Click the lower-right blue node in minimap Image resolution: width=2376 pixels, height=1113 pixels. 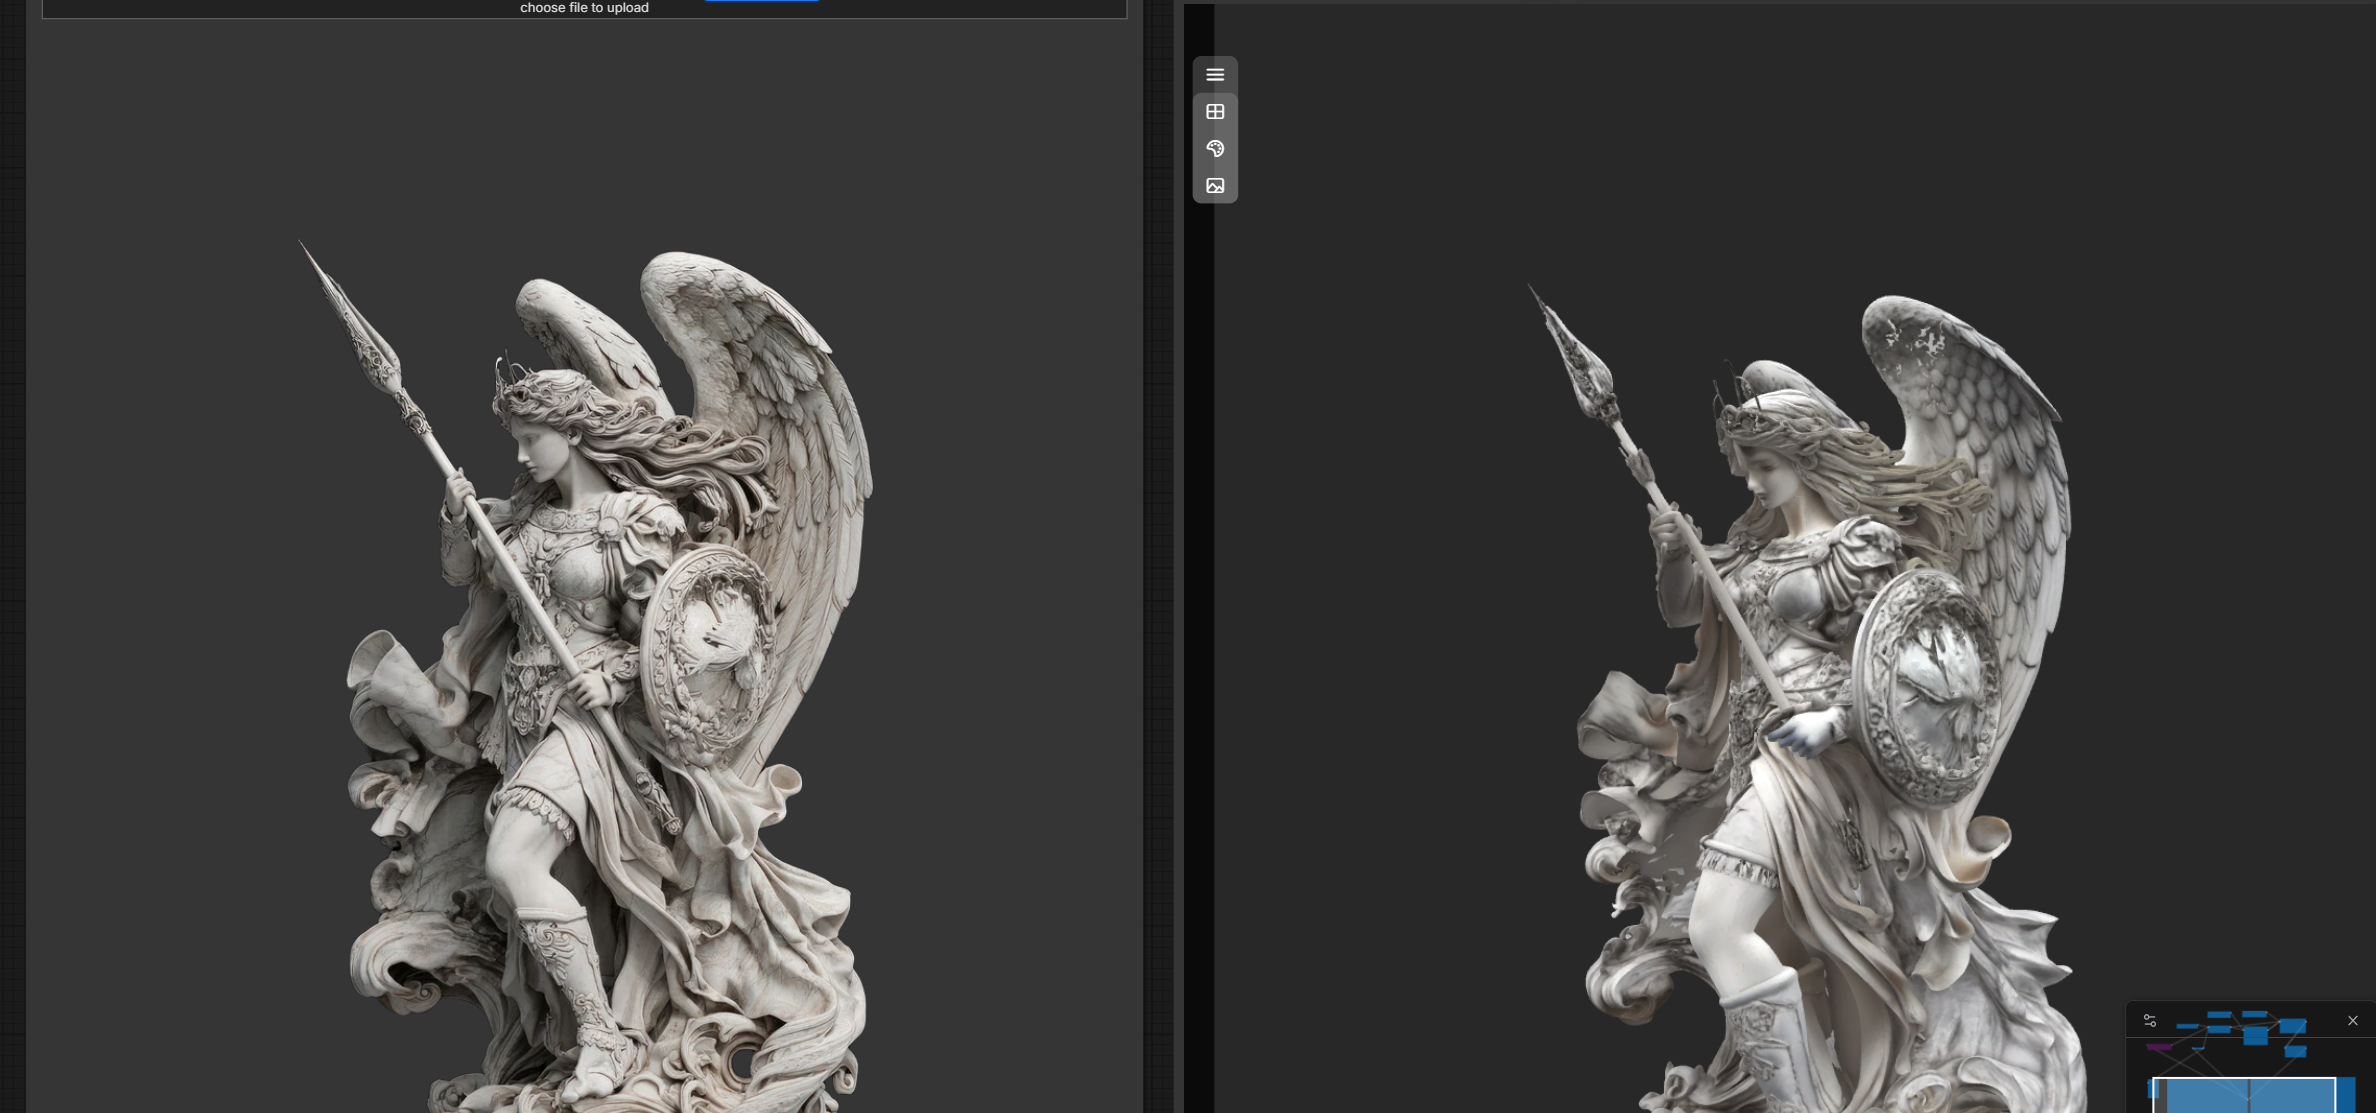[x=2295, y=1052]
